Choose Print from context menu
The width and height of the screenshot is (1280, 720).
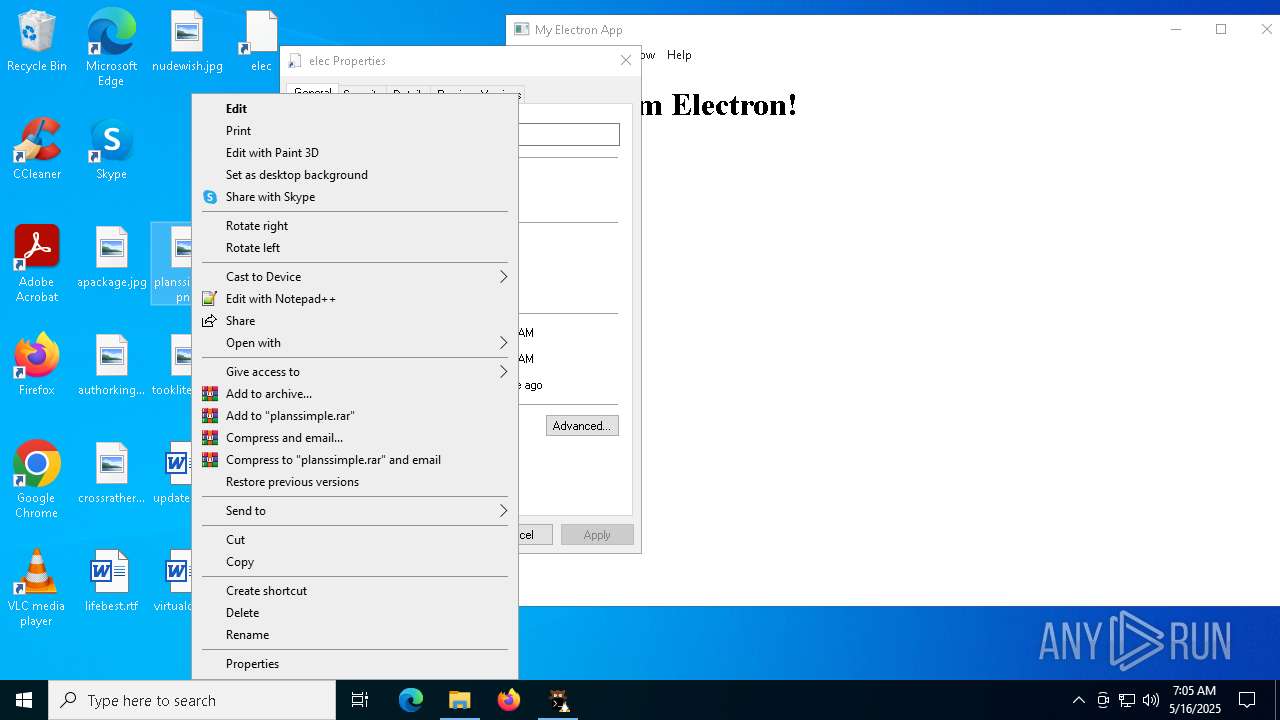point(355,131)
